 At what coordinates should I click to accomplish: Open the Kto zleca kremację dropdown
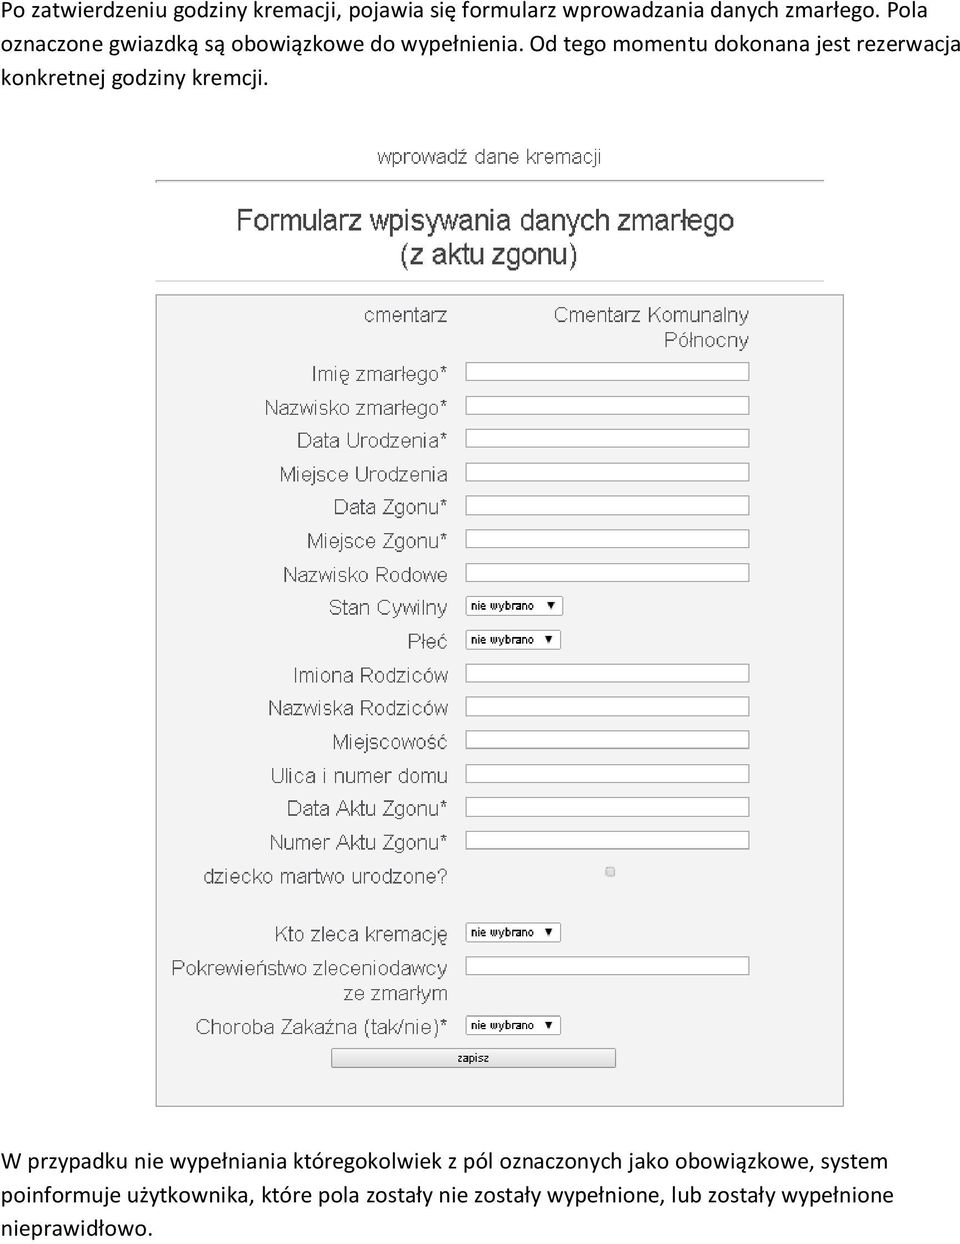click(513, 933)
